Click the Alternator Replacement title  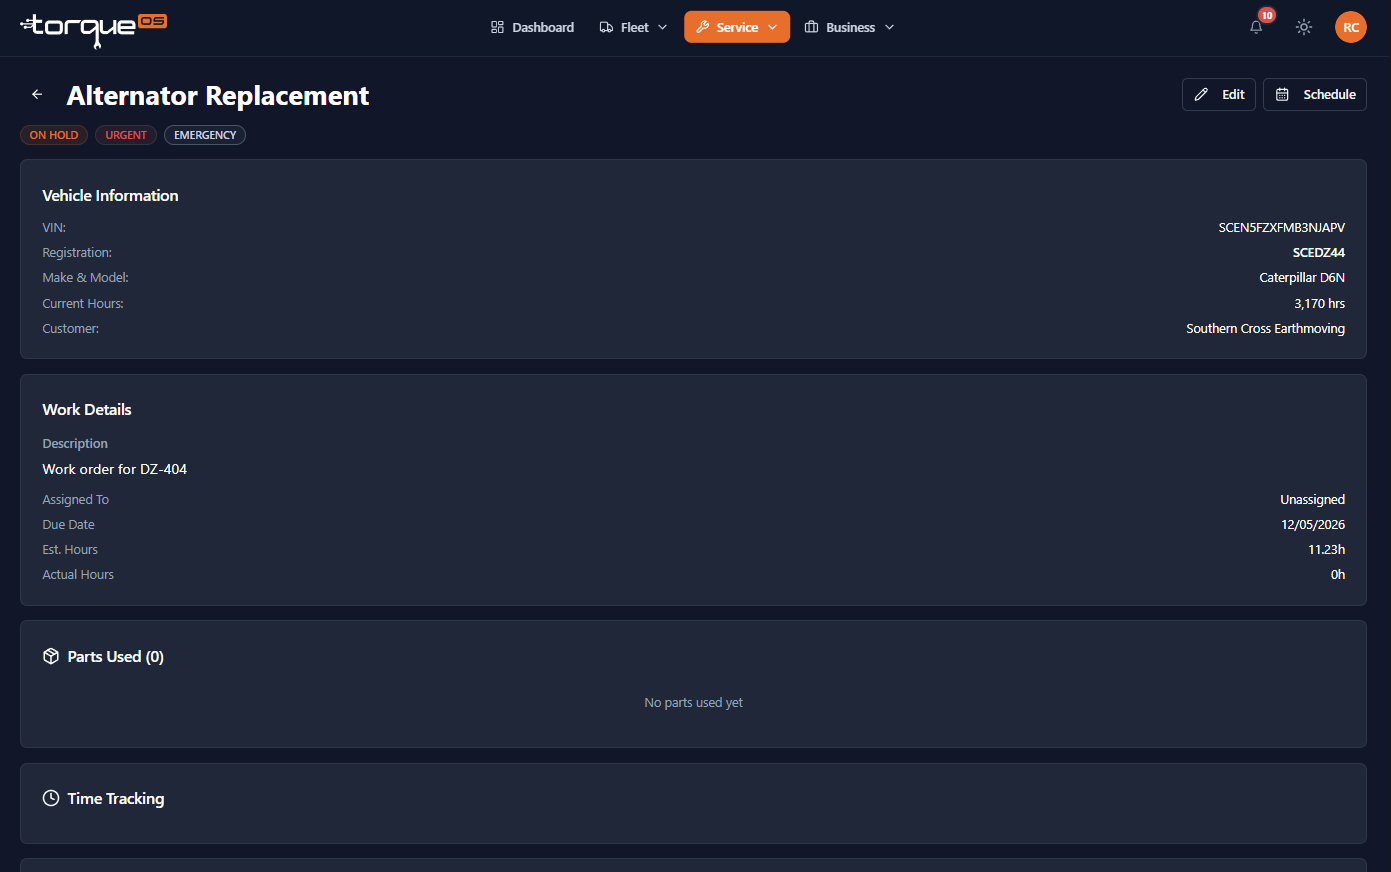[218, 96]
